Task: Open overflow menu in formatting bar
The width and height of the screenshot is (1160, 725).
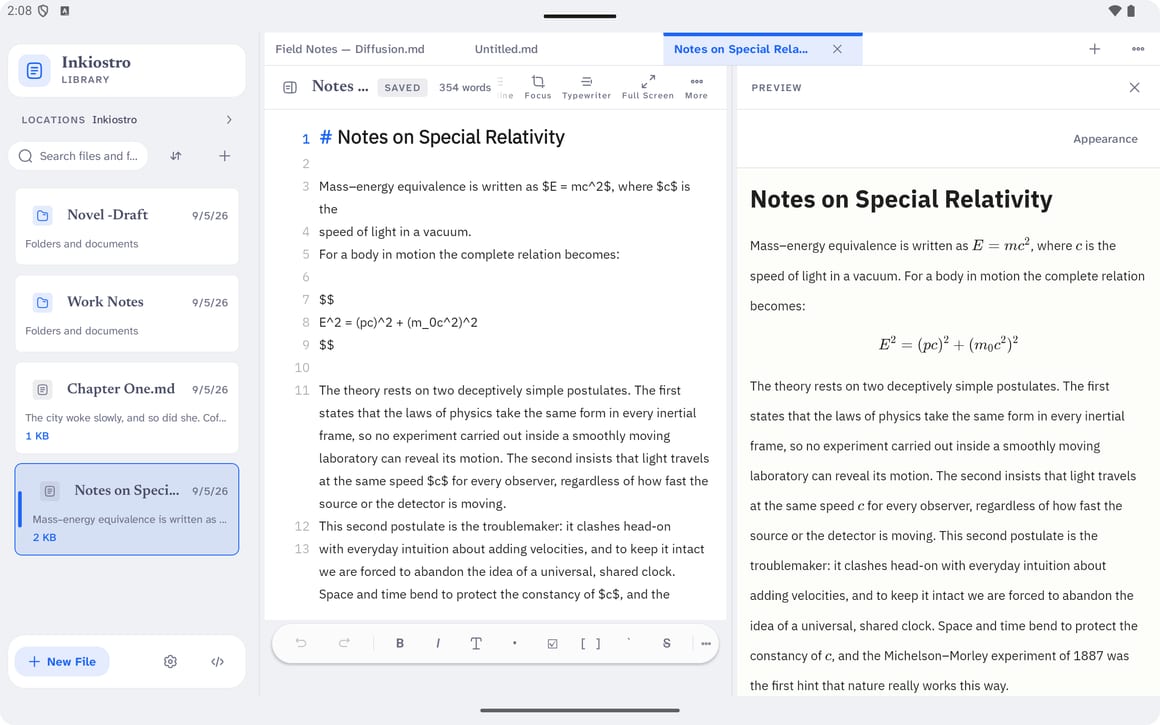Action: click(706, 643)
